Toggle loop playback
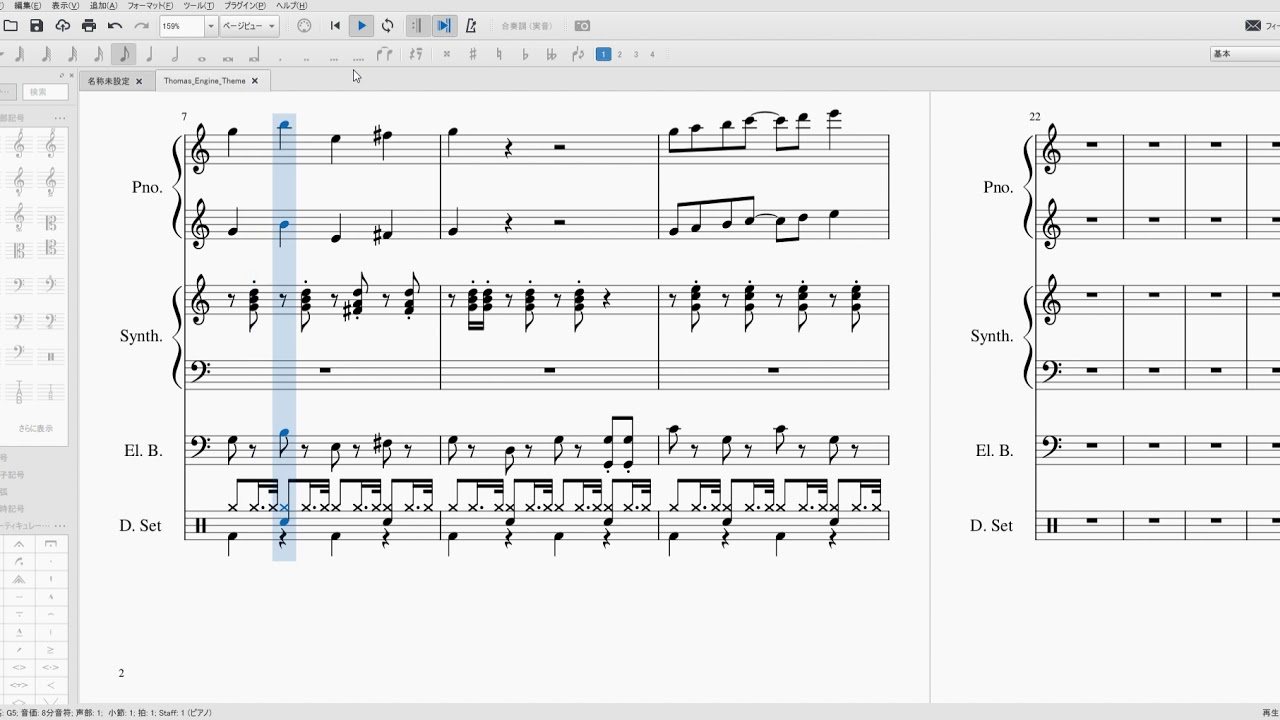The image size is (1280, 720). click(387, 25)
